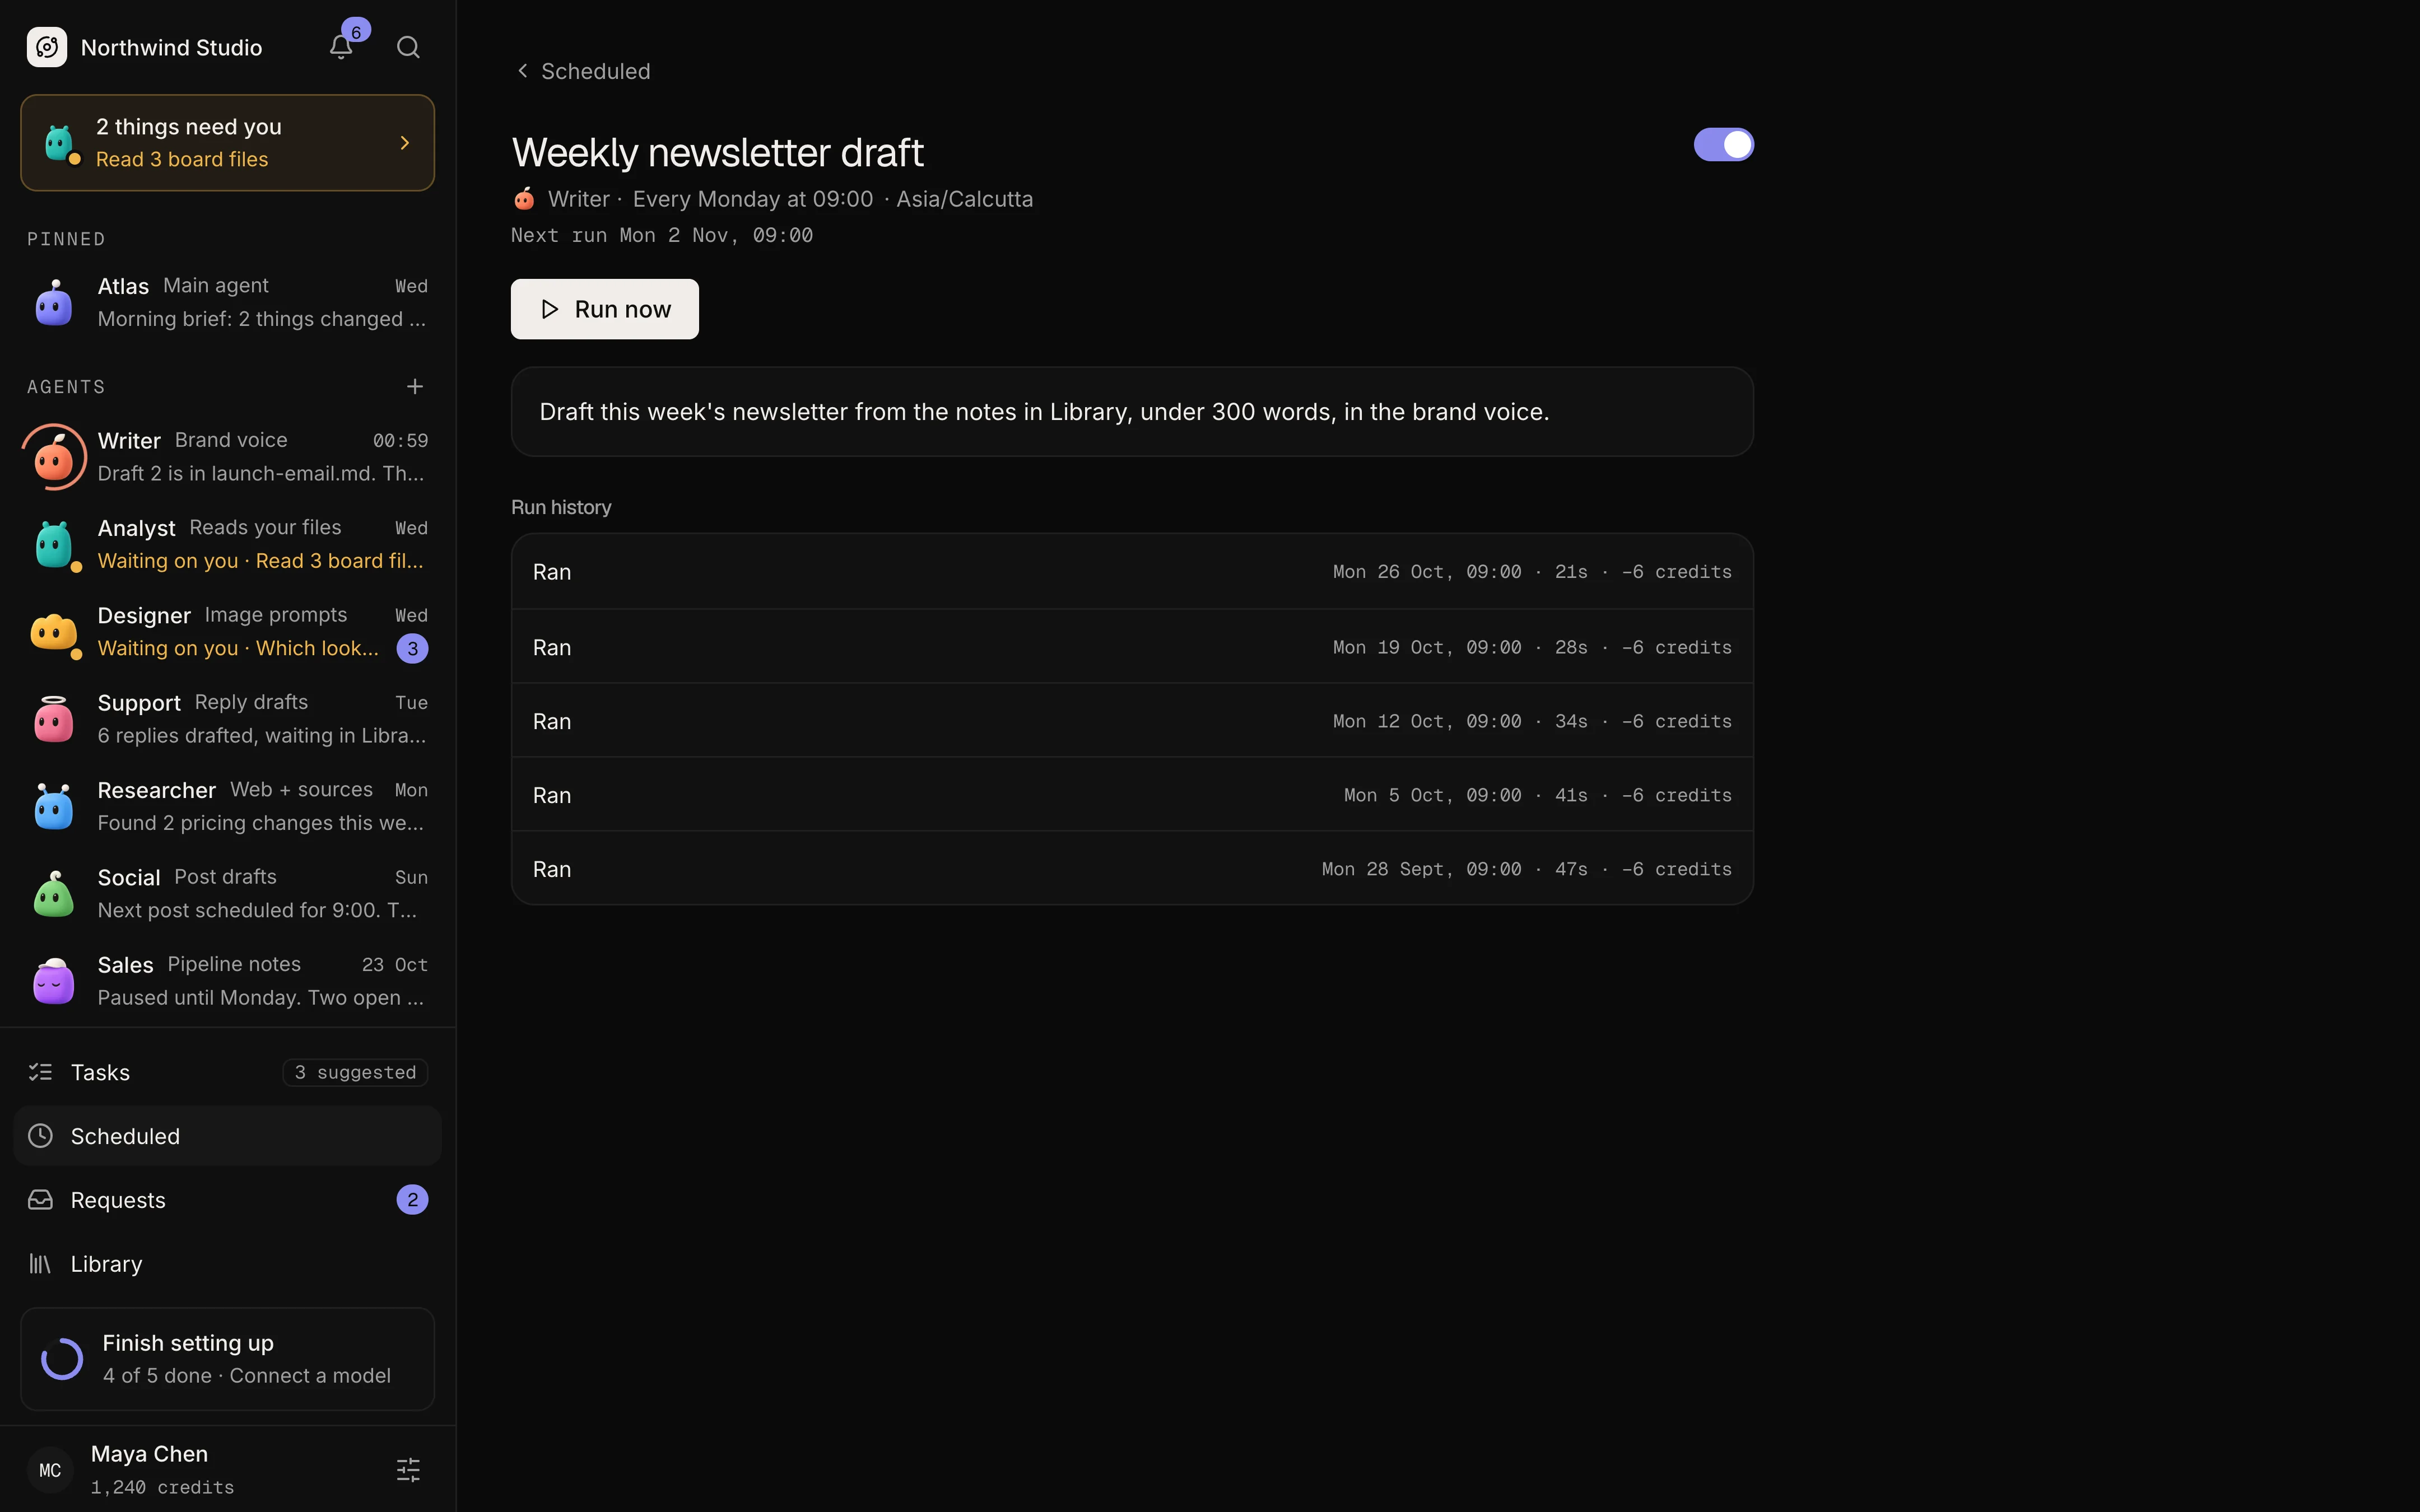Open Library in the sidebar
The image size is (2420, 1512).
click(x=227, y=1264)
